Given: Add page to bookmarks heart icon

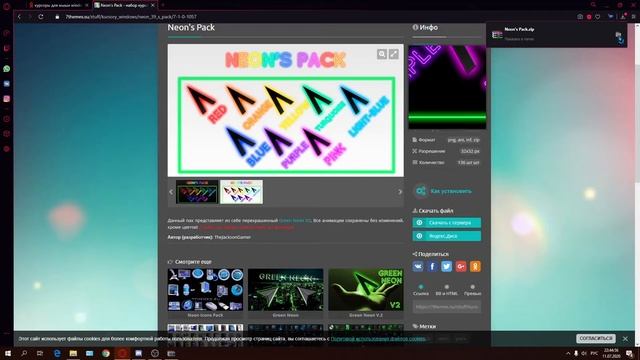Looking at the screenshot, I should coord(598,17).
